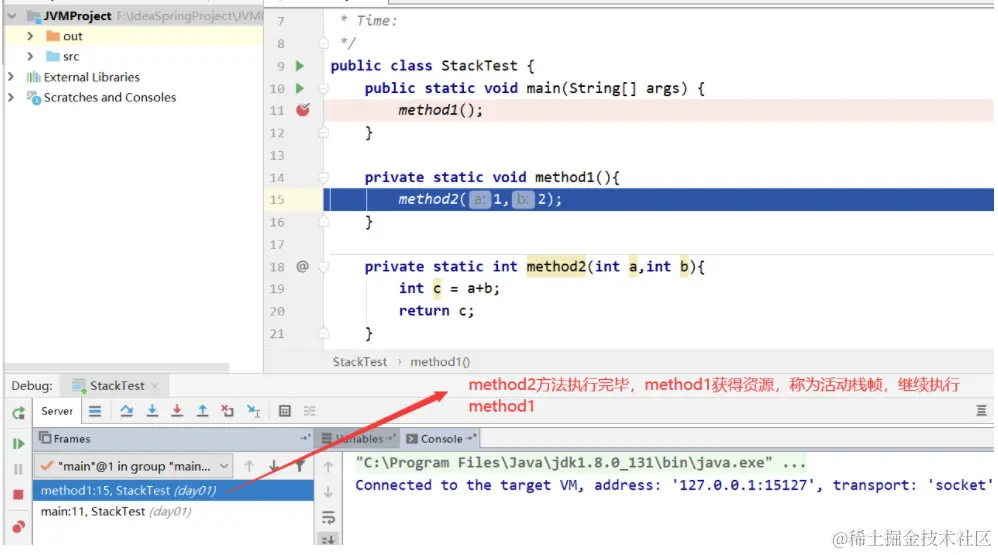Click the Trace Current Stream Chain icon
The width and height of the screenshot is (998, 555).
click(x=310, y=411)
